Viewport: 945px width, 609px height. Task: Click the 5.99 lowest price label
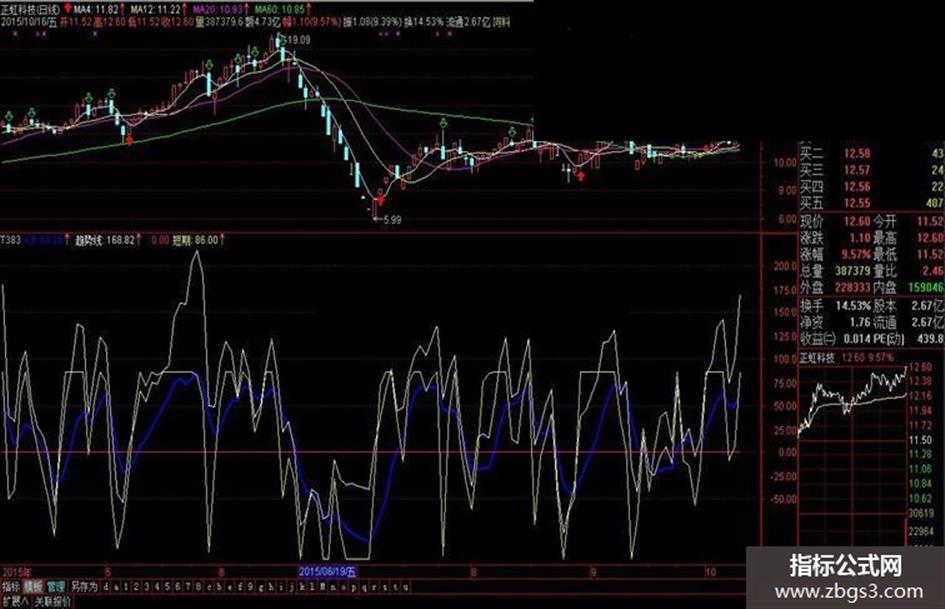[x=391, y=220]
